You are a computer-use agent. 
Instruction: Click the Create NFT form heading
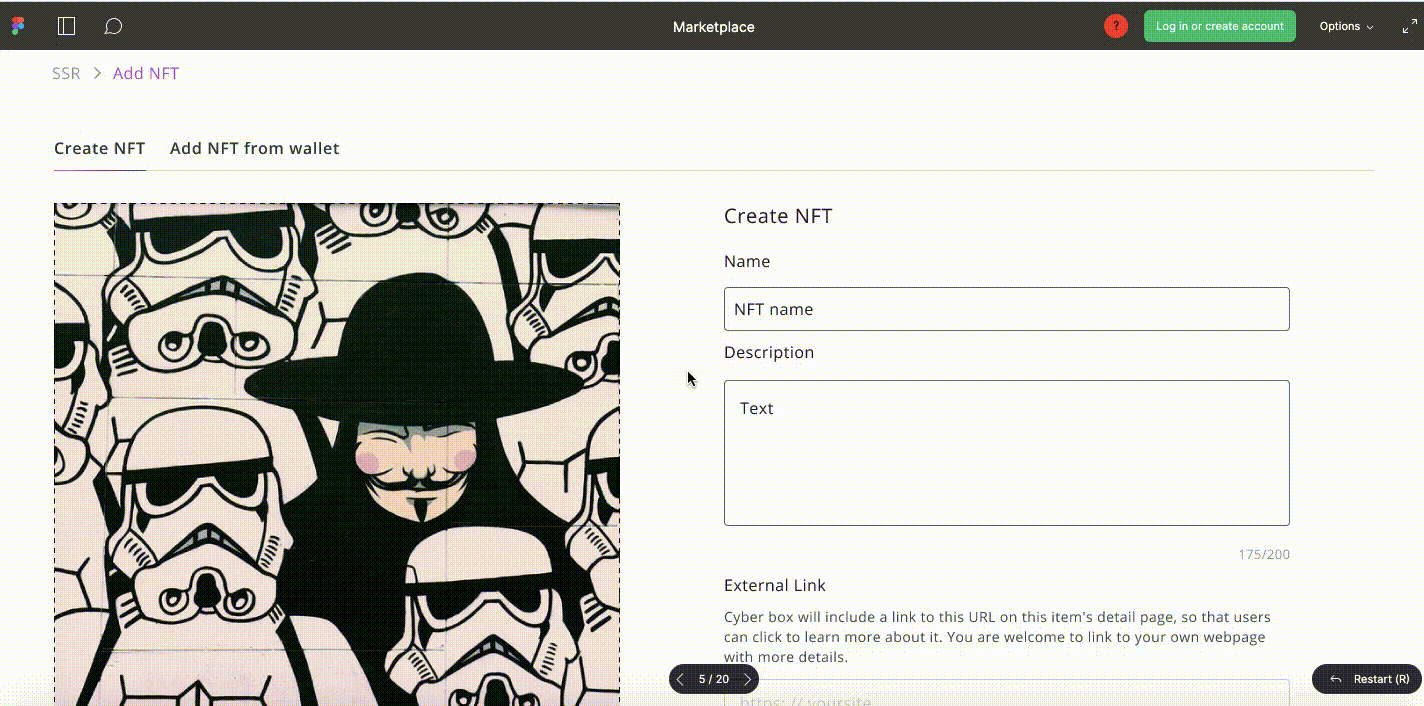778,216
